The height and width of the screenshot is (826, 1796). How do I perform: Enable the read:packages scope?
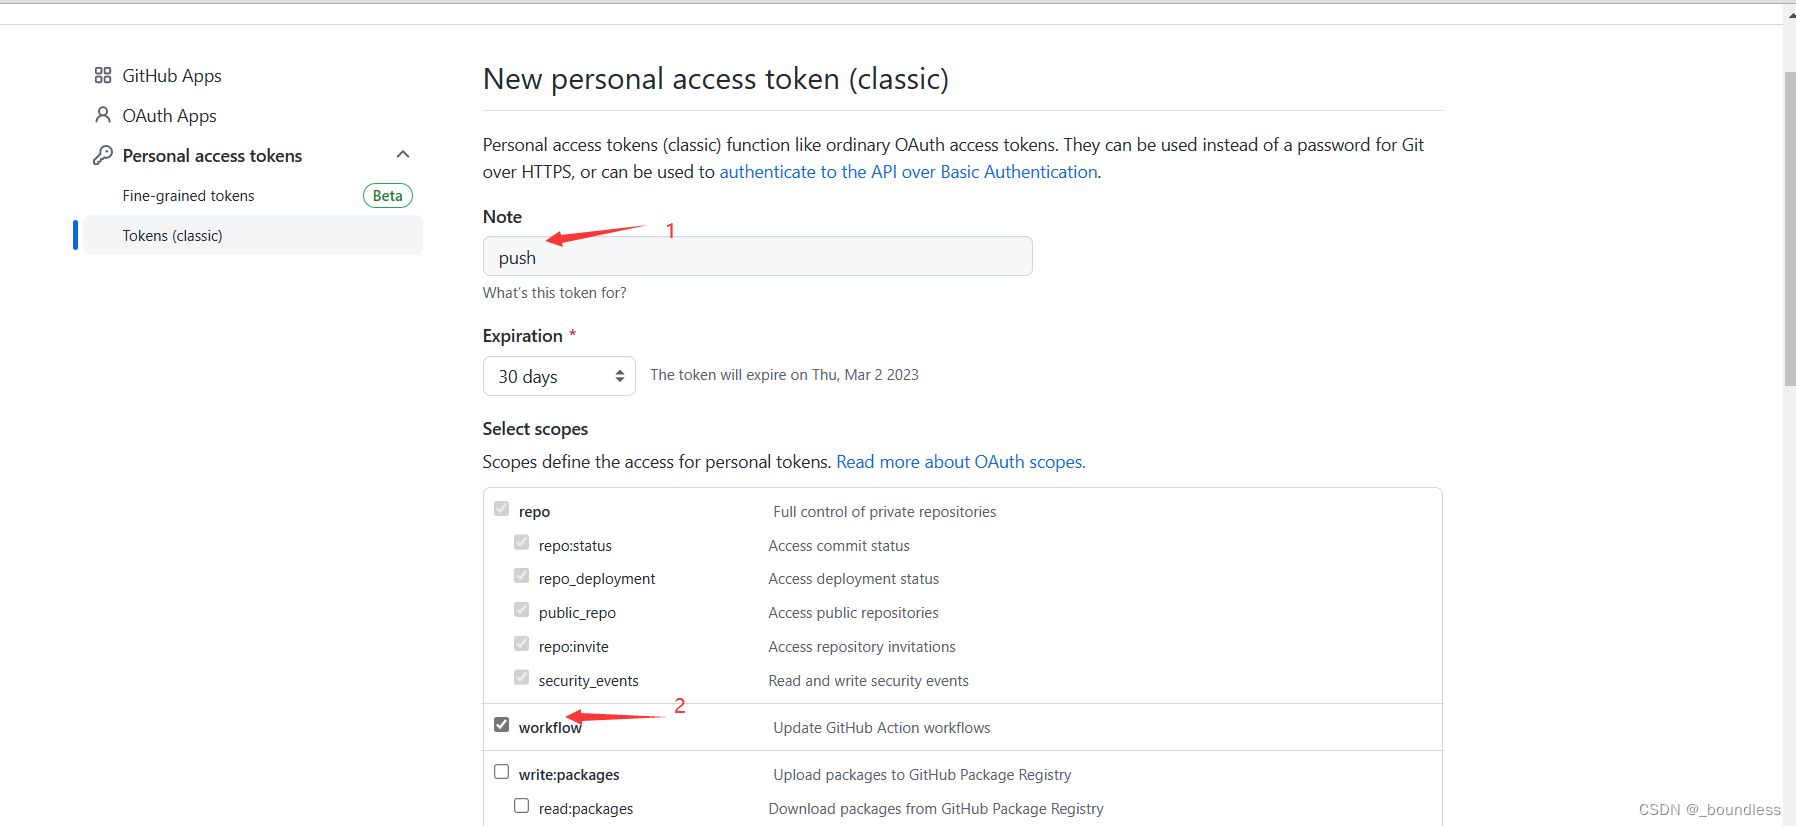521,805
